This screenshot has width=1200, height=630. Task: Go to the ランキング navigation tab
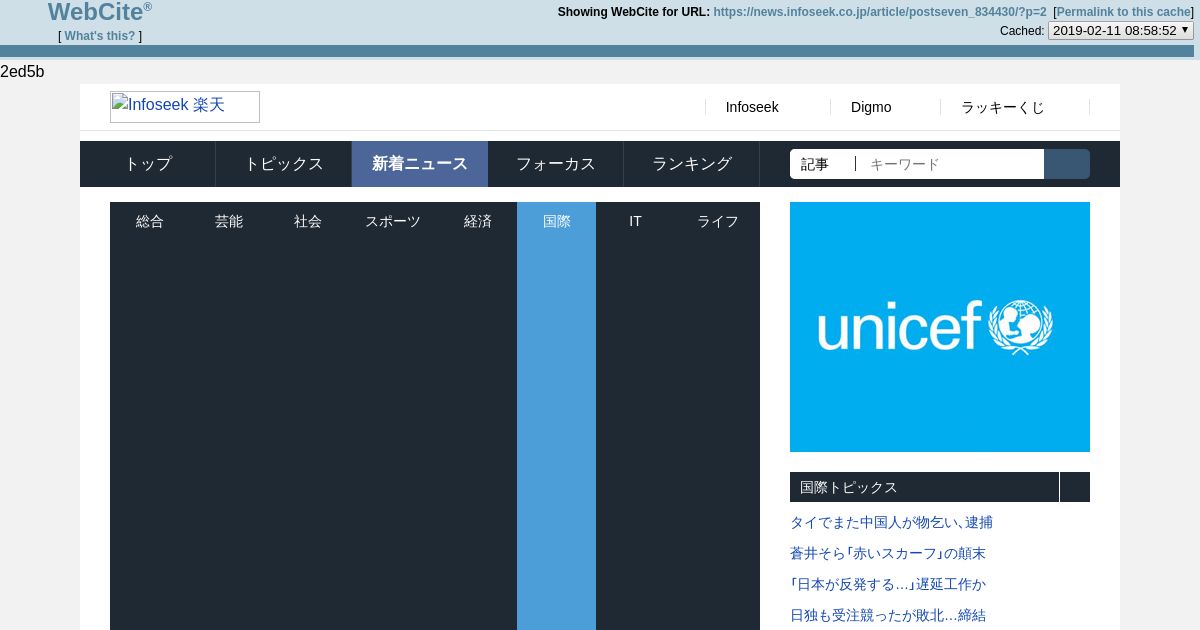point(692,164)
